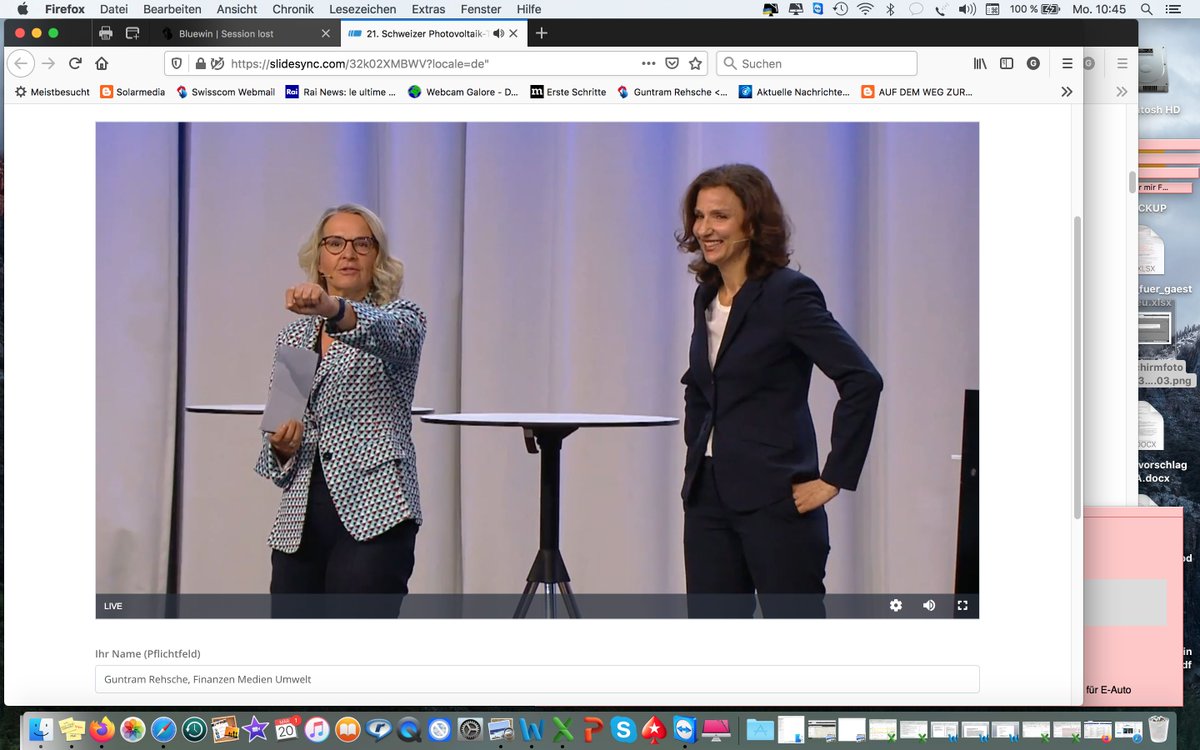Open Spotlight search in menu bar
This screenshot has width=1200, height=750.
click(1146, 9)
